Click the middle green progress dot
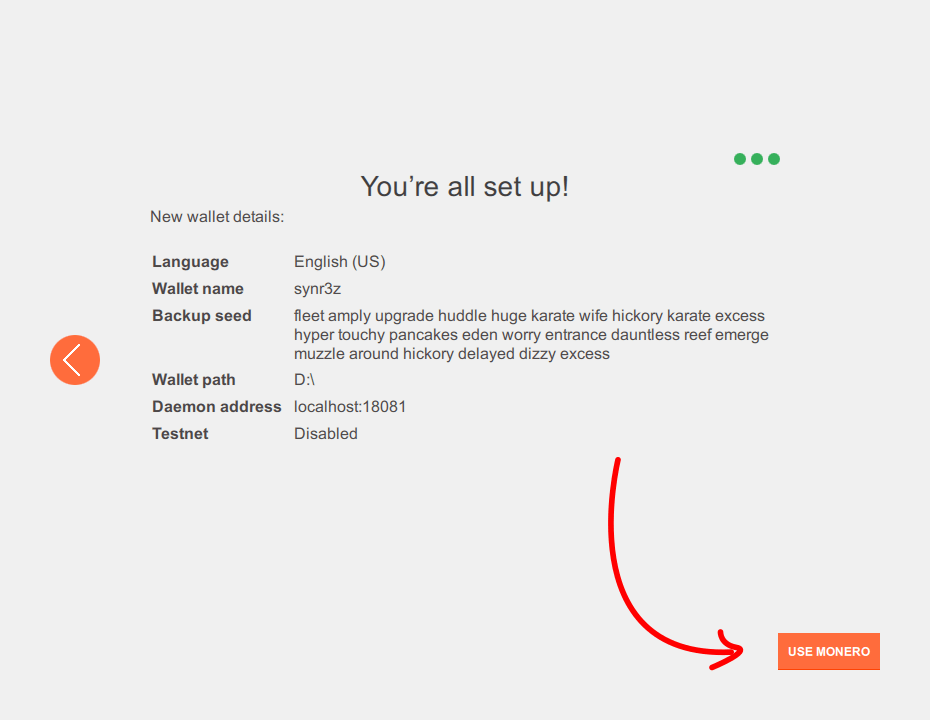The height and width of the screenshot is (720, 930). [x=757, y=159]
